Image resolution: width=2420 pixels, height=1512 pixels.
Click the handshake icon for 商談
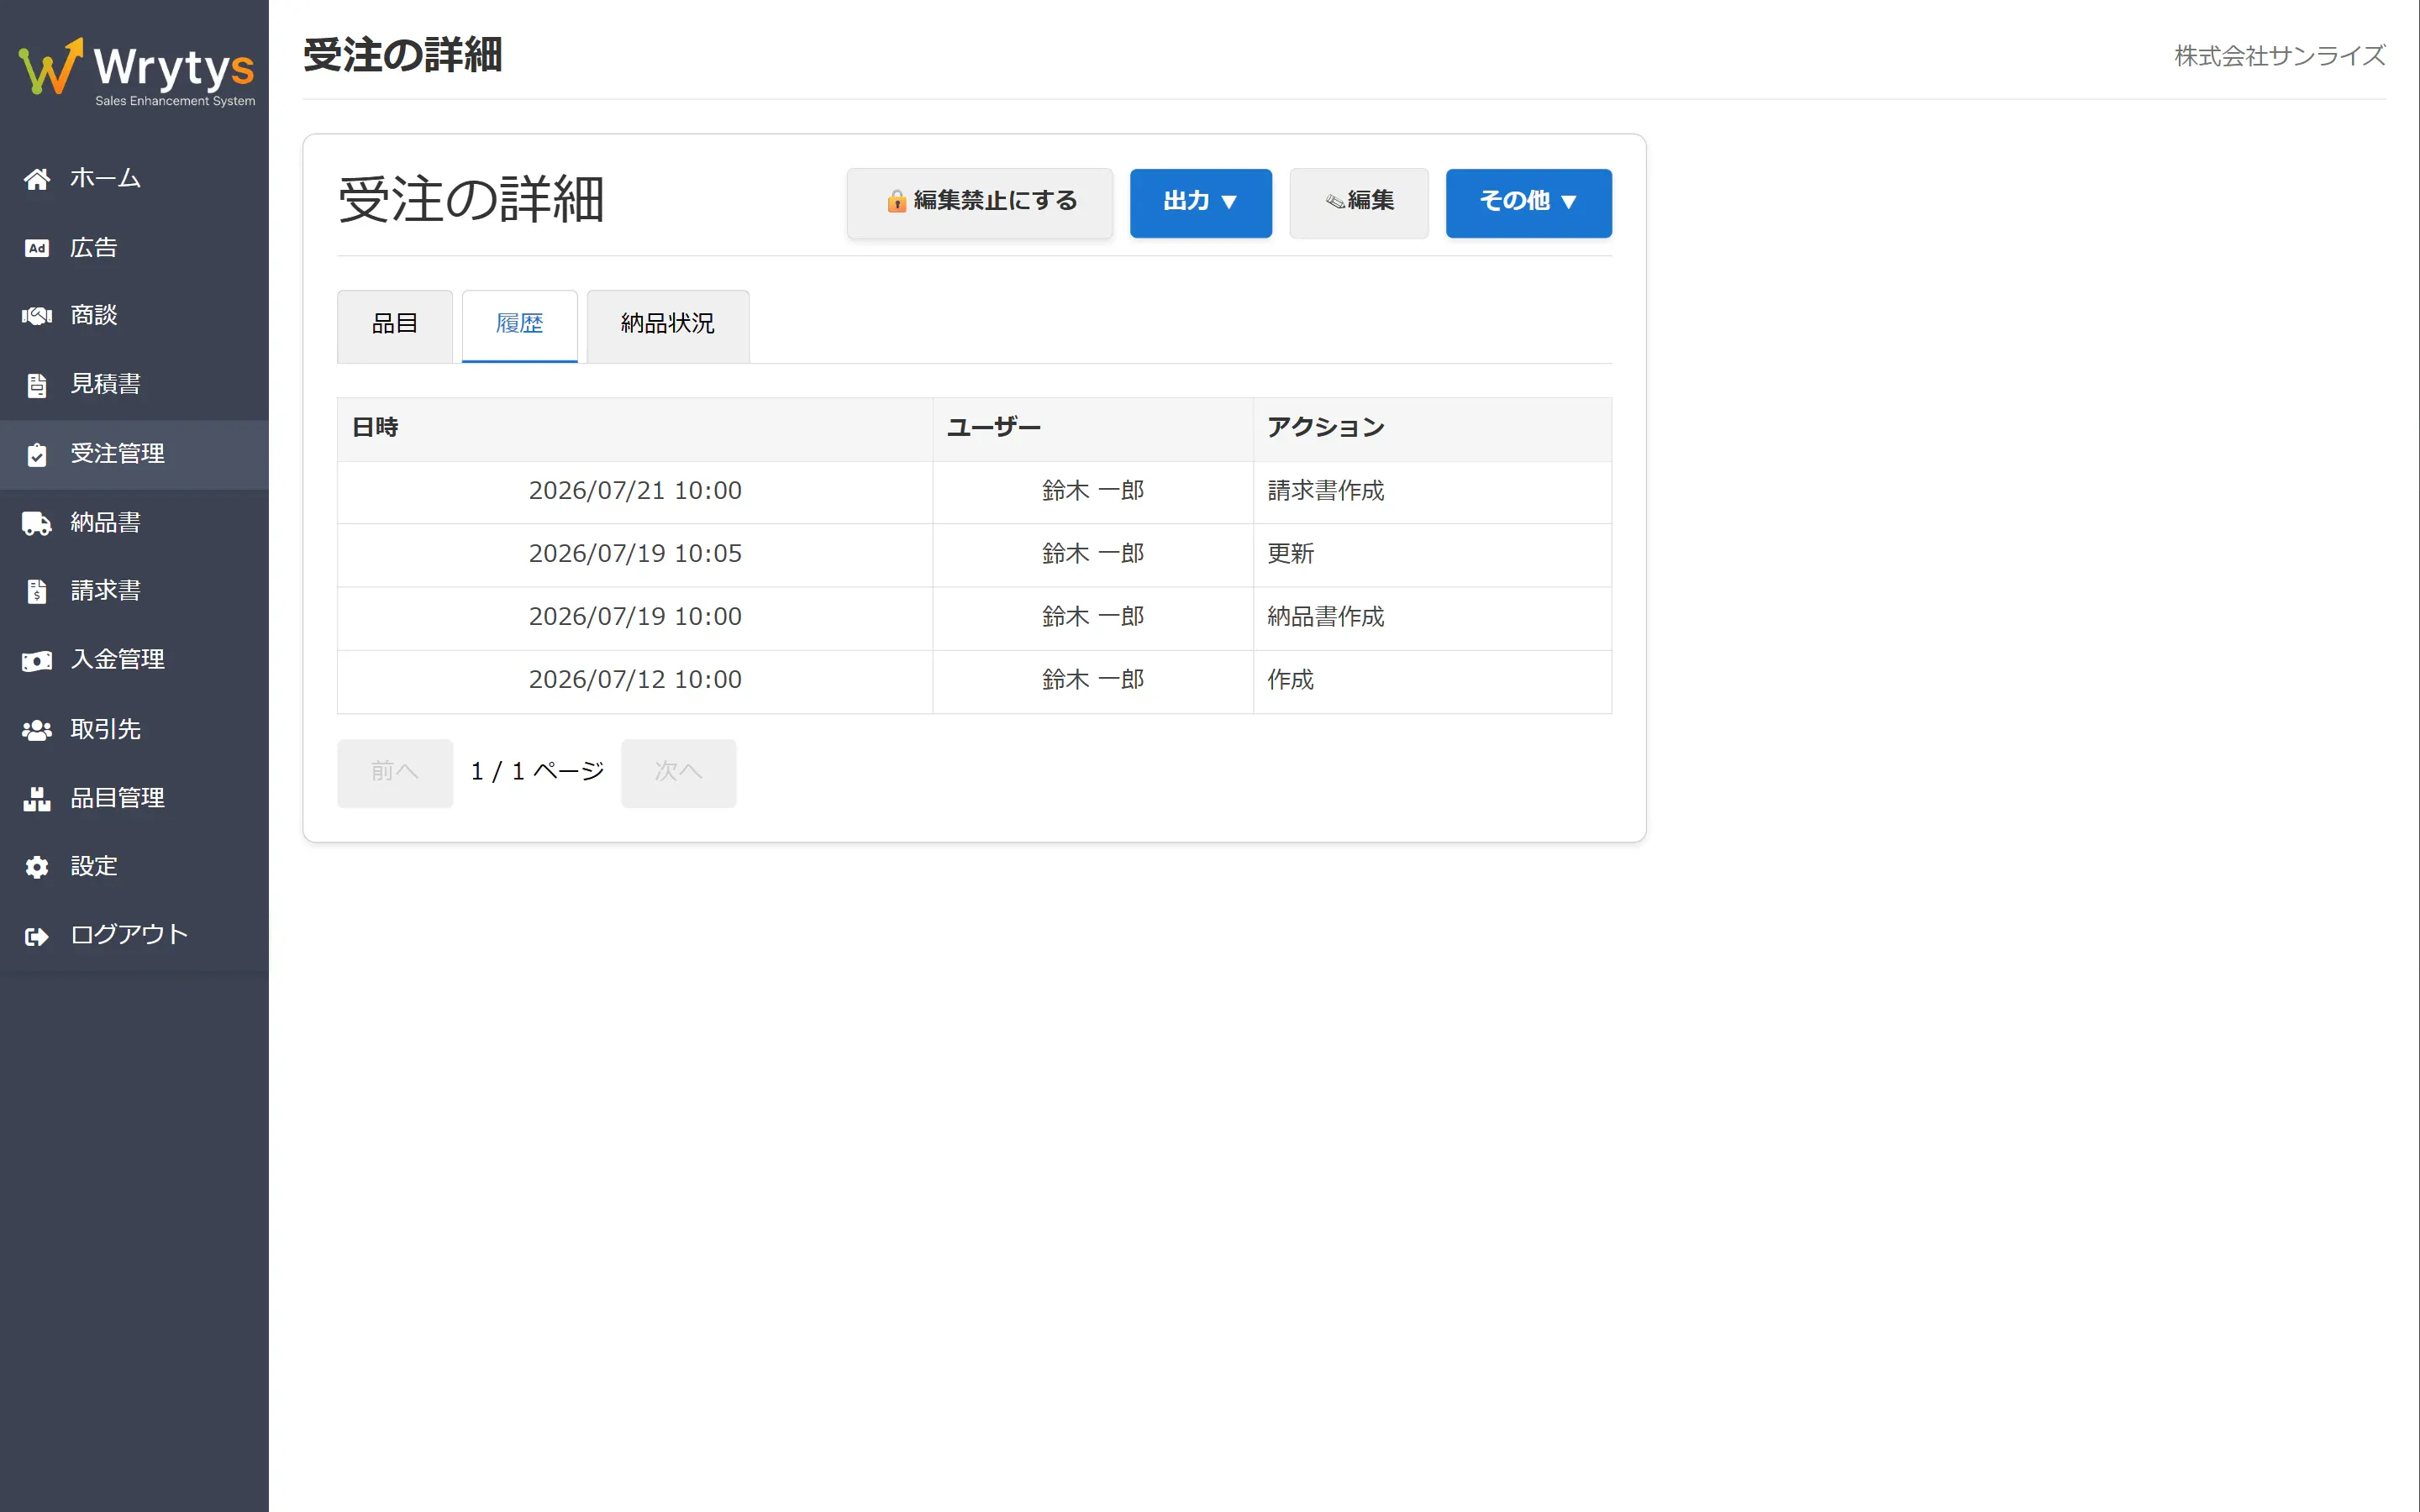(37, 316)
